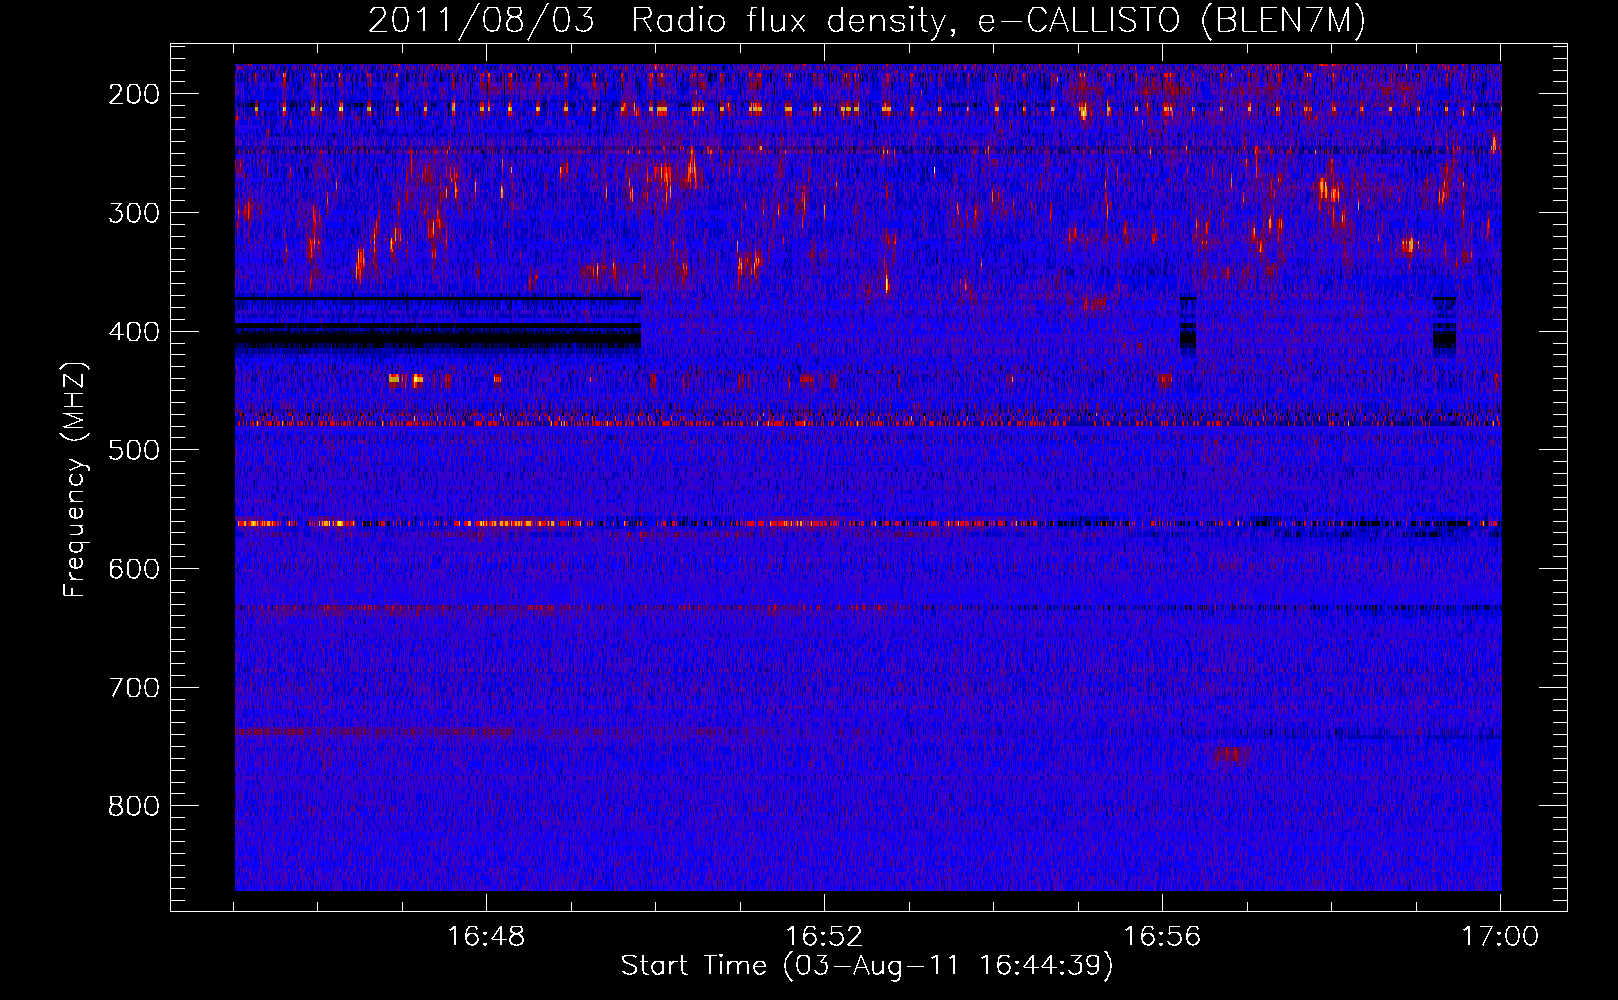Click the 16:48 time tick label

(486, 937)
